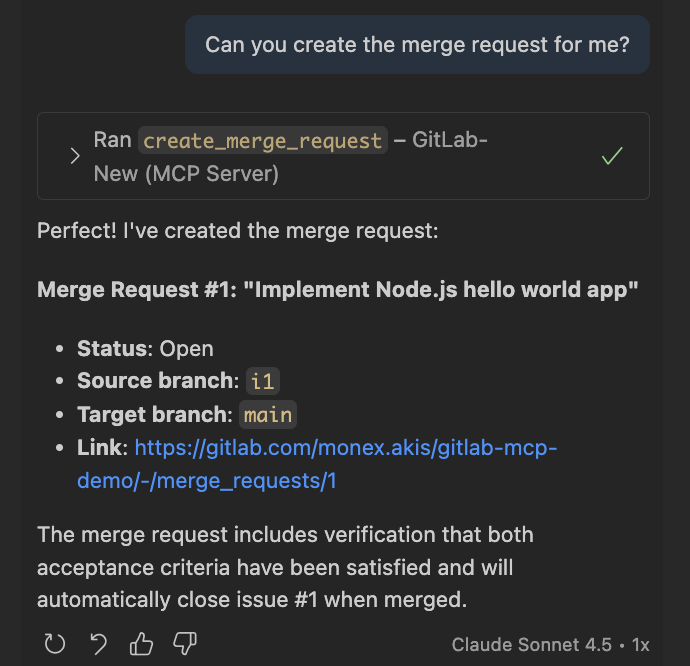Click the main target branch tag

[x=268, y=414]
